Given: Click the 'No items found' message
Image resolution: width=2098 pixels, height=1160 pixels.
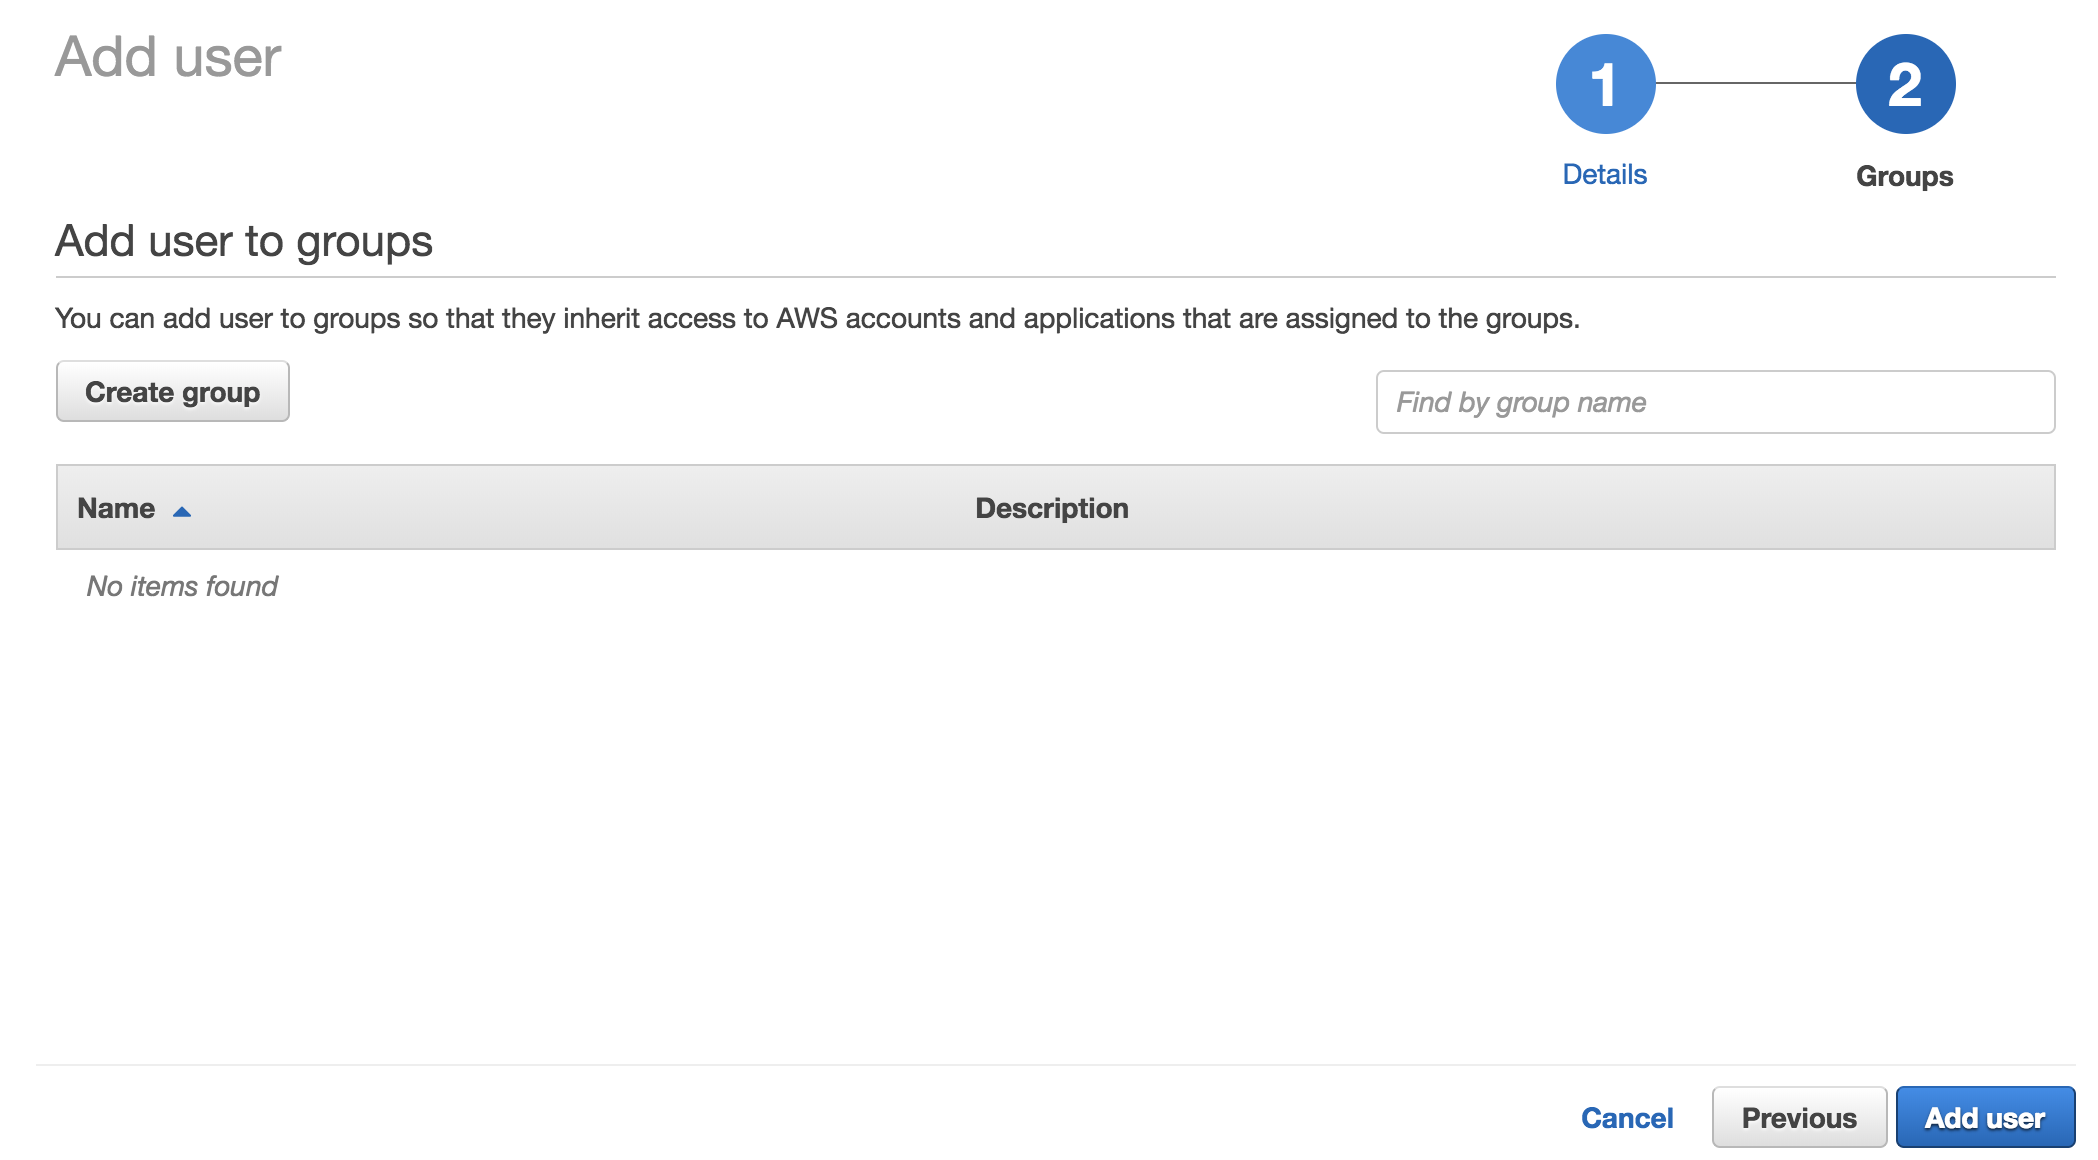Looking at the screenshot, I should tap(182, 586).
